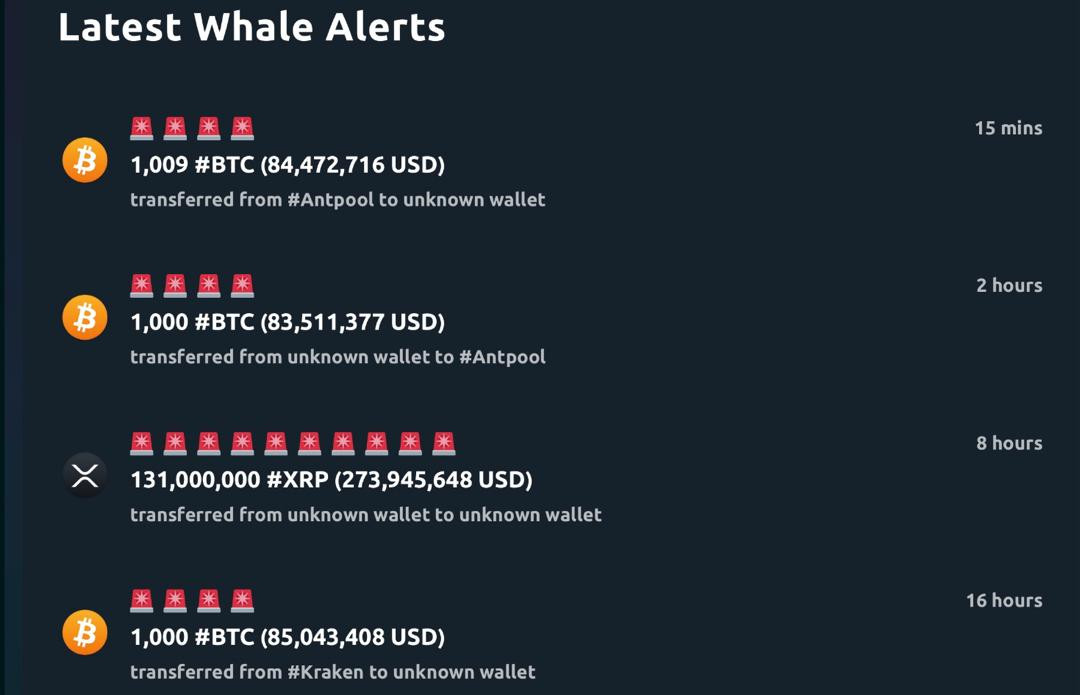Click the Bitcoin icon beside the Kraken transfer alert
1080x695 pixels.
click(85, 633)
